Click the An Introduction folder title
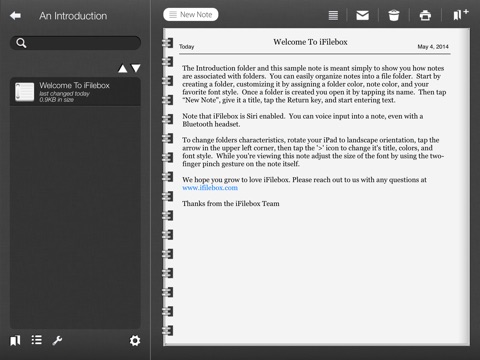 click(x=73, y=16)
